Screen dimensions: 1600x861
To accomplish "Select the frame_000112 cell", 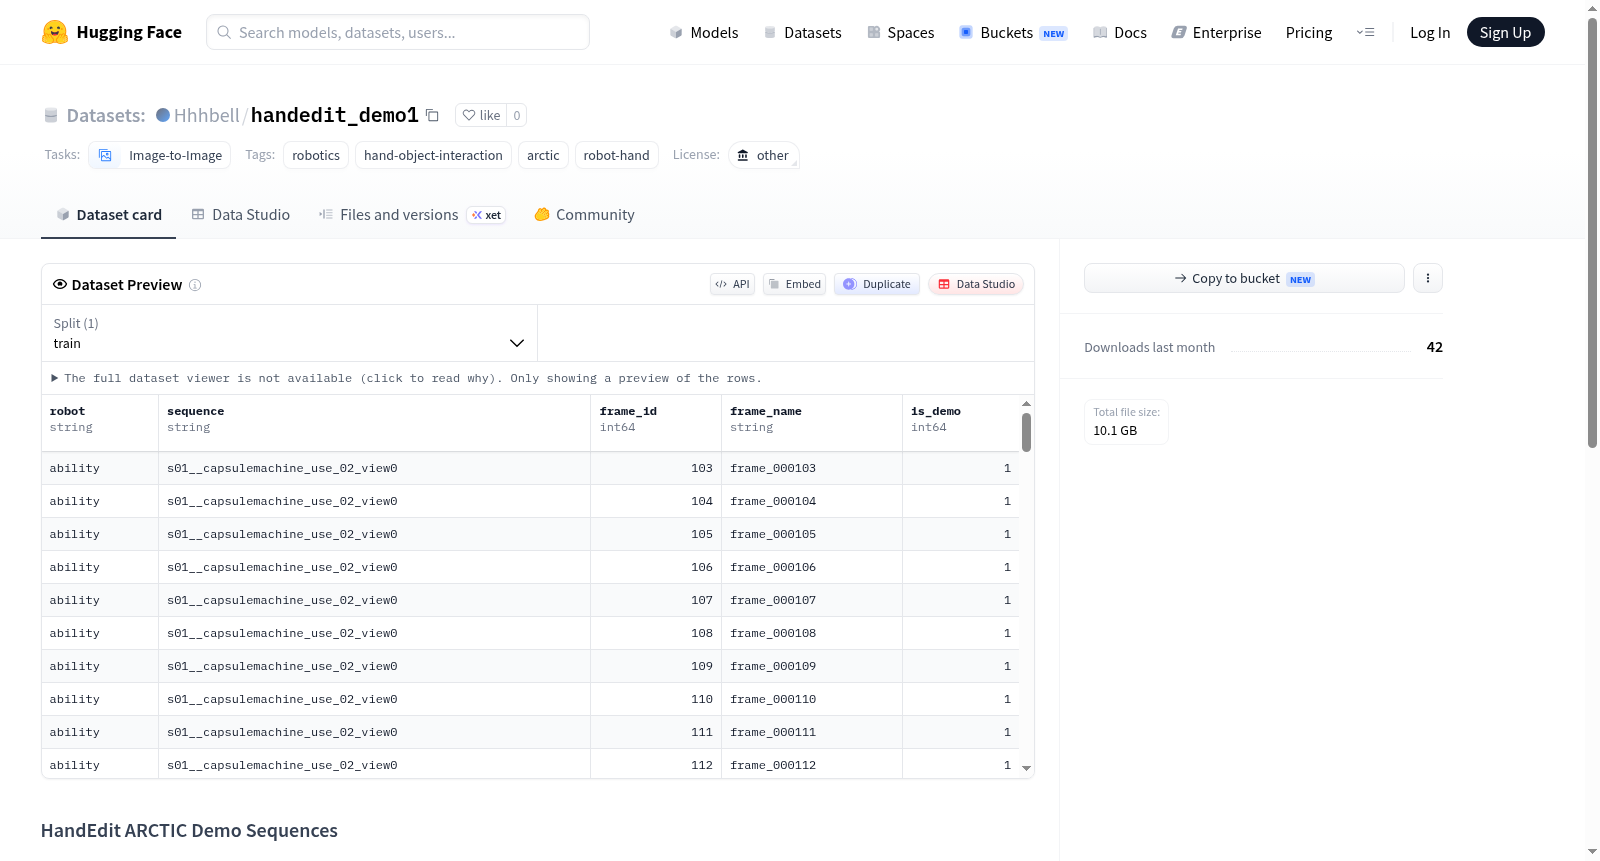I will coord(812,765).
